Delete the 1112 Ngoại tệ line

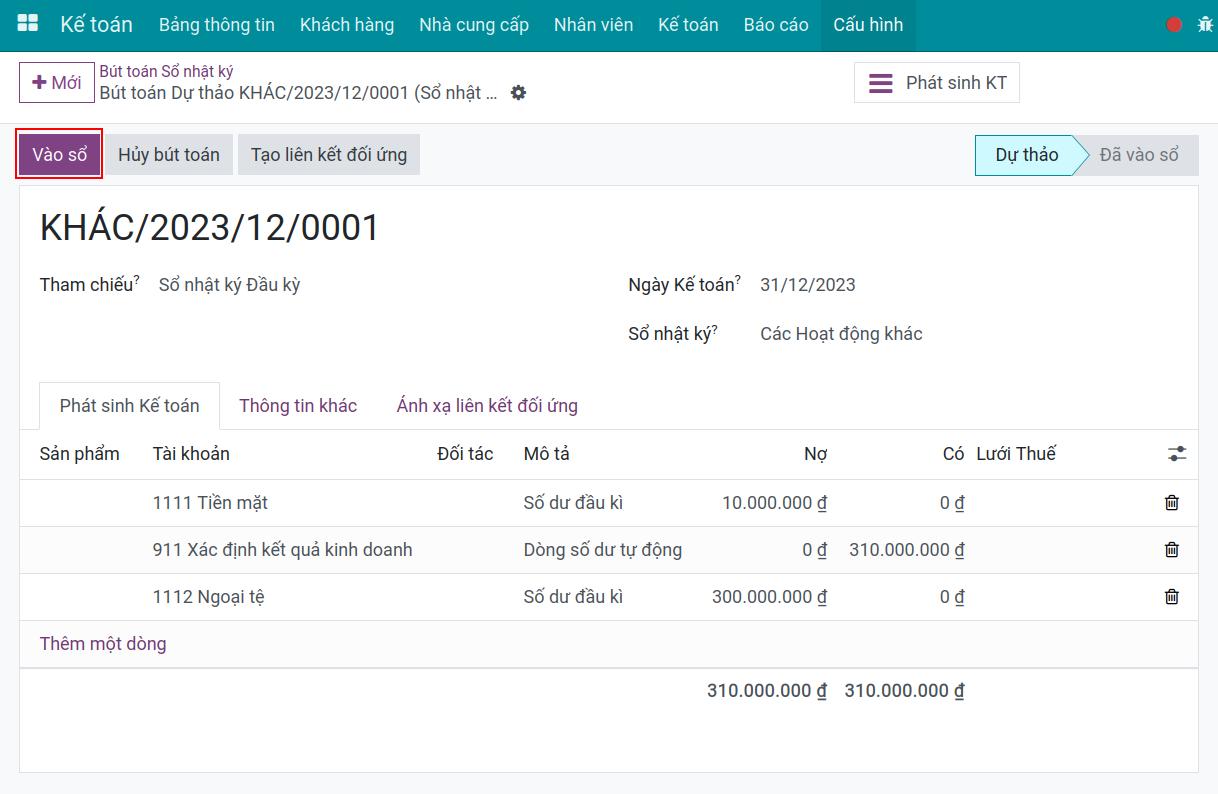click(x=1172, y=597)
